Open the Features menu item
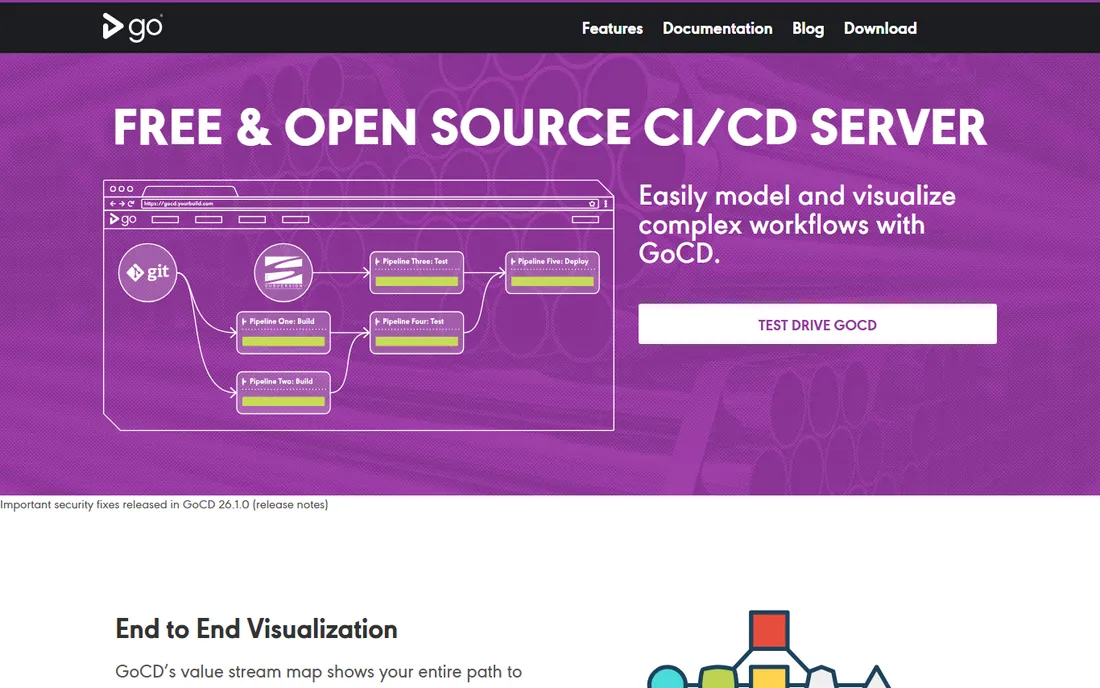Screen dimensions: 1100x688 [x=612, y=29]
